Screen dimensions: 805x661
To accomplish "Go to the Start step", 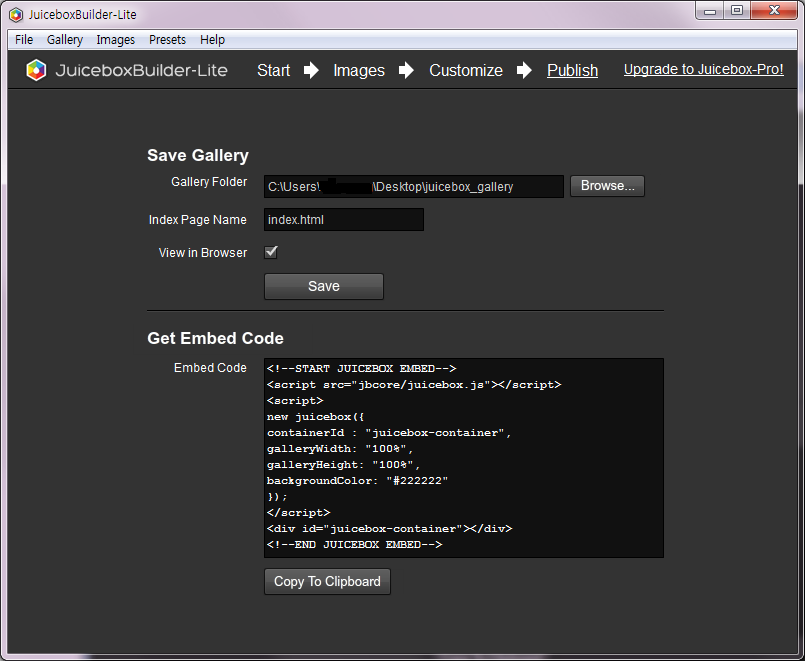I will click(273, 70).
